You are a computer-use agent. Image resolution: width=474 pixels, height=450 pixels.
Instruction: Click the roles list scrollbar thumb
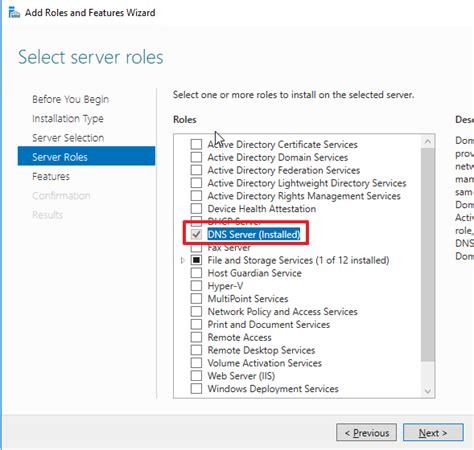click(x=428, y=255)
